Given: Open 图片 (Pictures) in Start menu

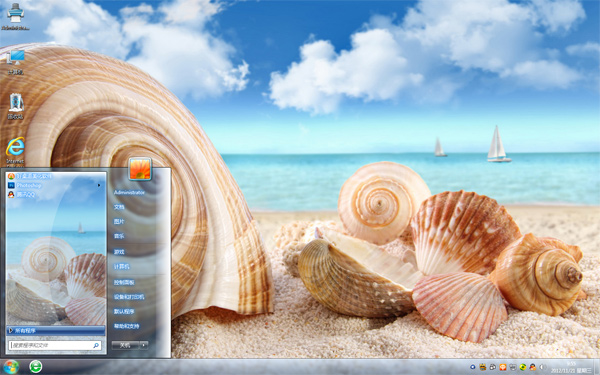Looking at the screenshot, I should click(x=119, y=222).
